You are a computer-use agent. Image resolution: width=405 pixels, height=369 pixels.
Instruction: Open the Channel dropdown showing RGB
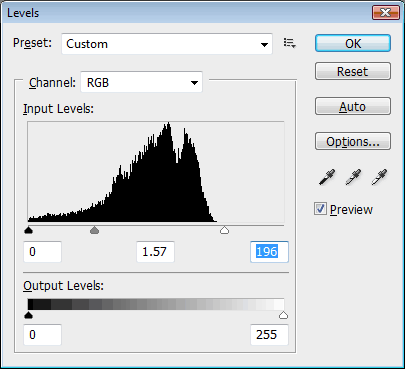141,82
